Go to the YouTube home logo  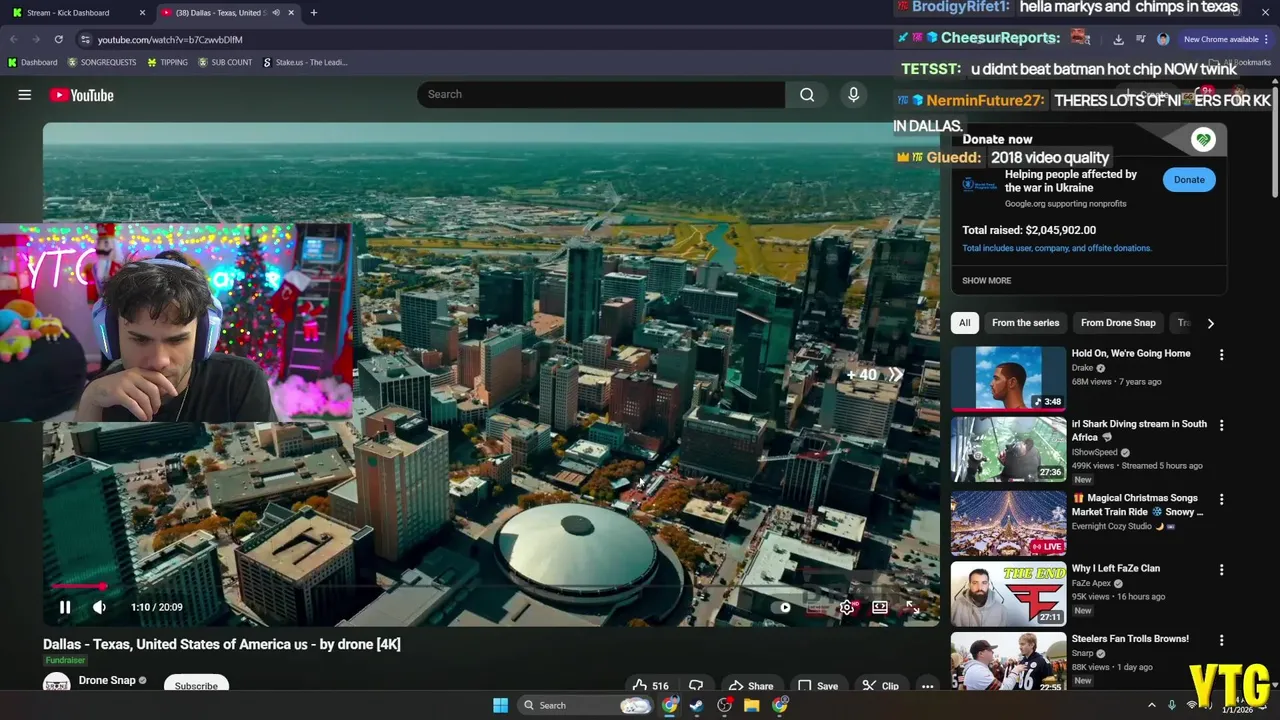[x=82, y=95]
